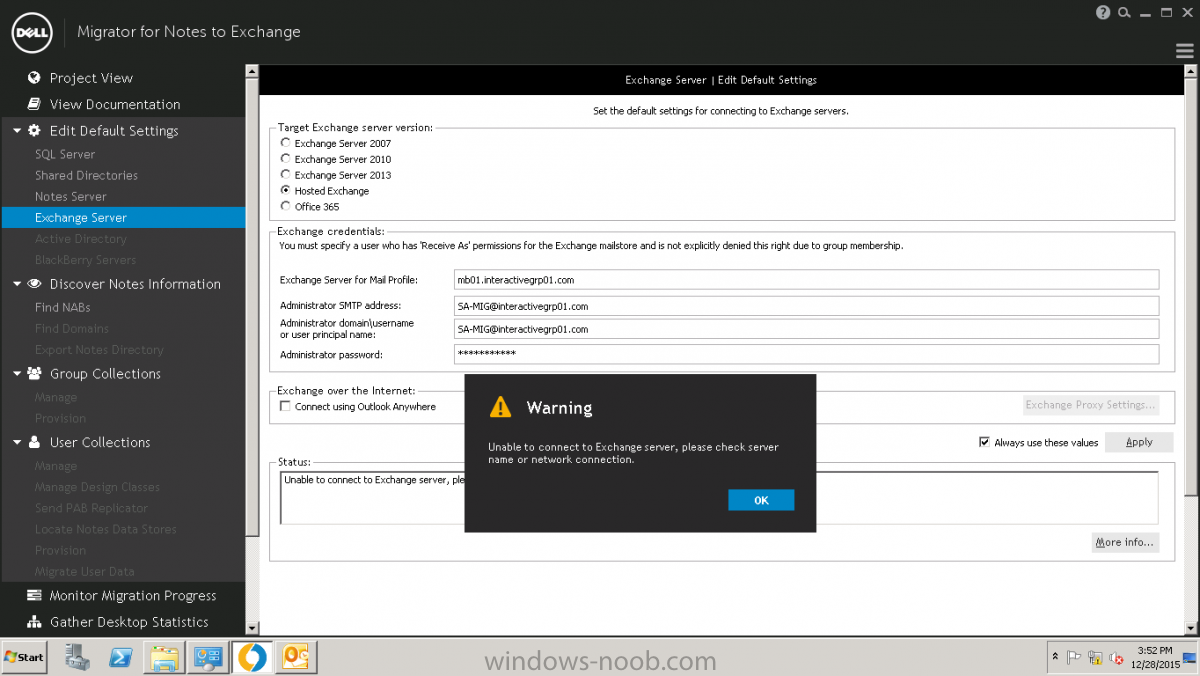Click the Administrator SMTP address field
The height and width of the screenshot is (676, 1200).
click(x=805, y=306)
